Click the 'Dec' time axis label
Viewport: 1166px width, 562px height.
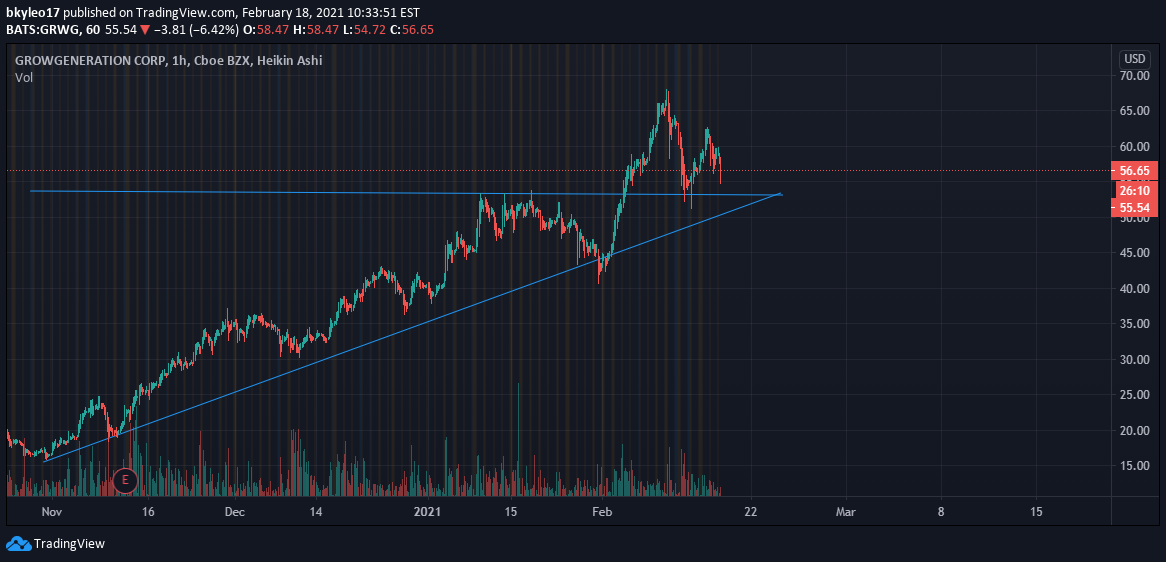point(235,512)
